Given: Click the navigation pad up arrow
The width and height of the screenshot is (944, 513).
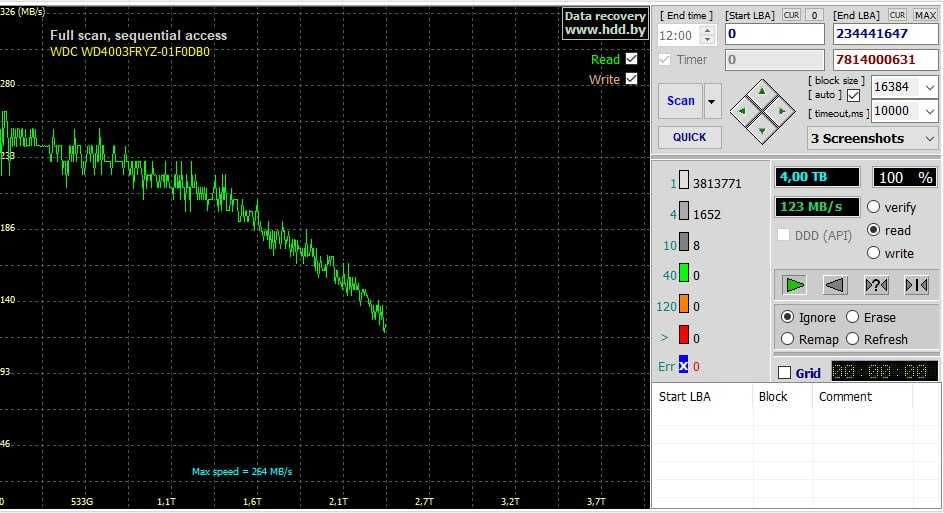Looking at the screenshot, I should click(x=762, y=92).
